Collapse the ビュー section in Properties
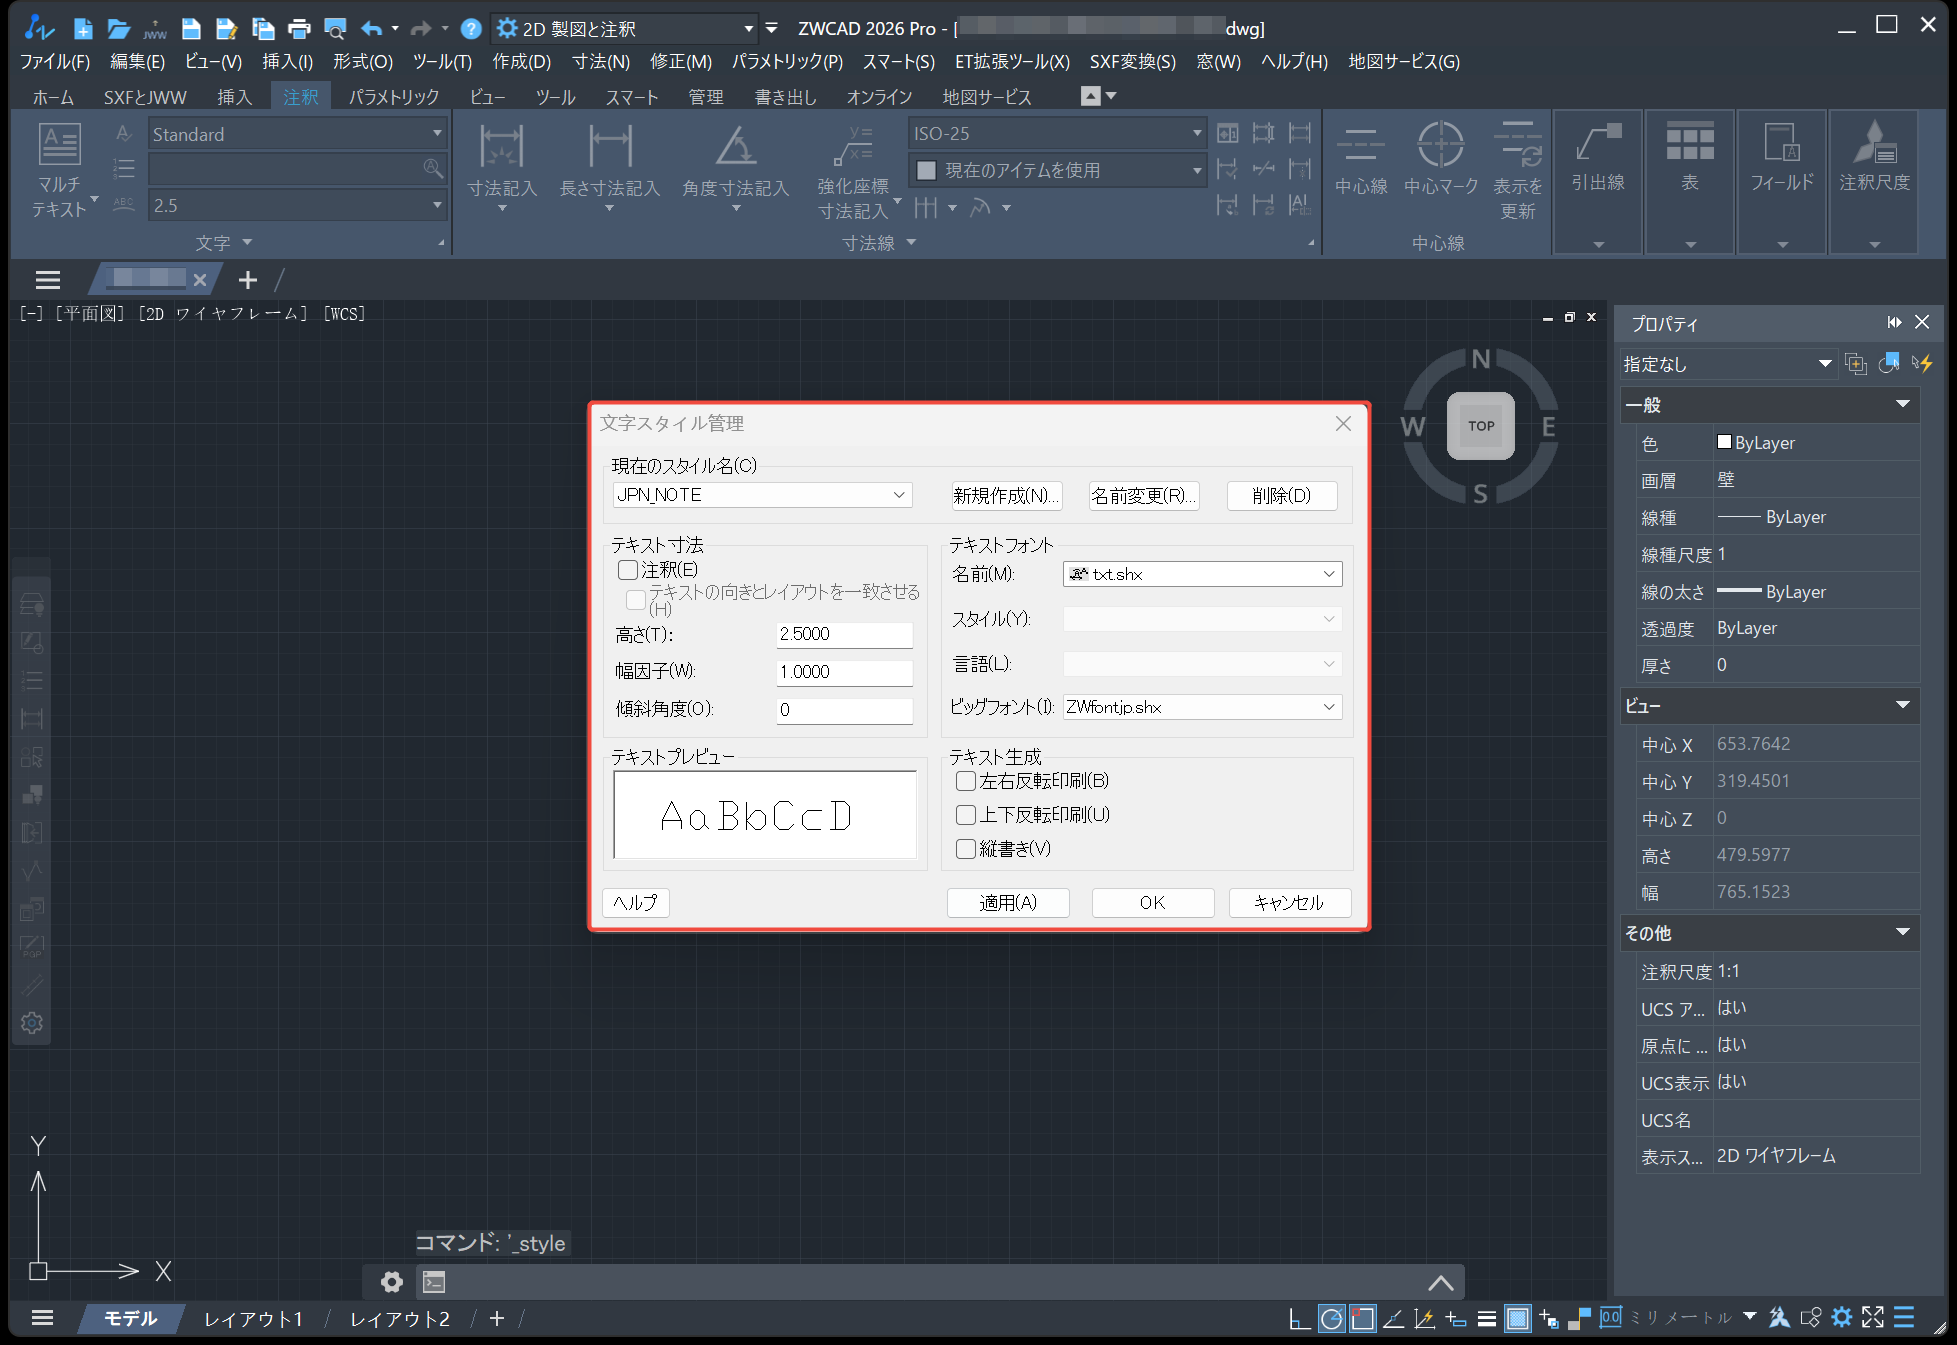This screenshot has width=1957, height=1345. [1902, 705]
